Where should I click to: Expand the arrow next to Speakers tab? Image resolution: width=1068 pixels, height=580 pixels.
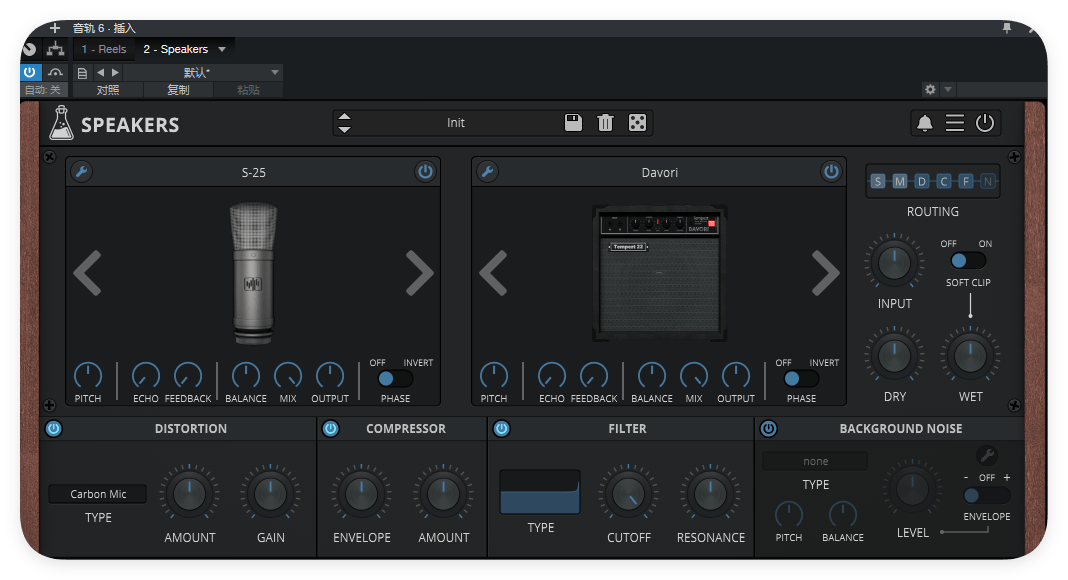click(x=222, y=49)
